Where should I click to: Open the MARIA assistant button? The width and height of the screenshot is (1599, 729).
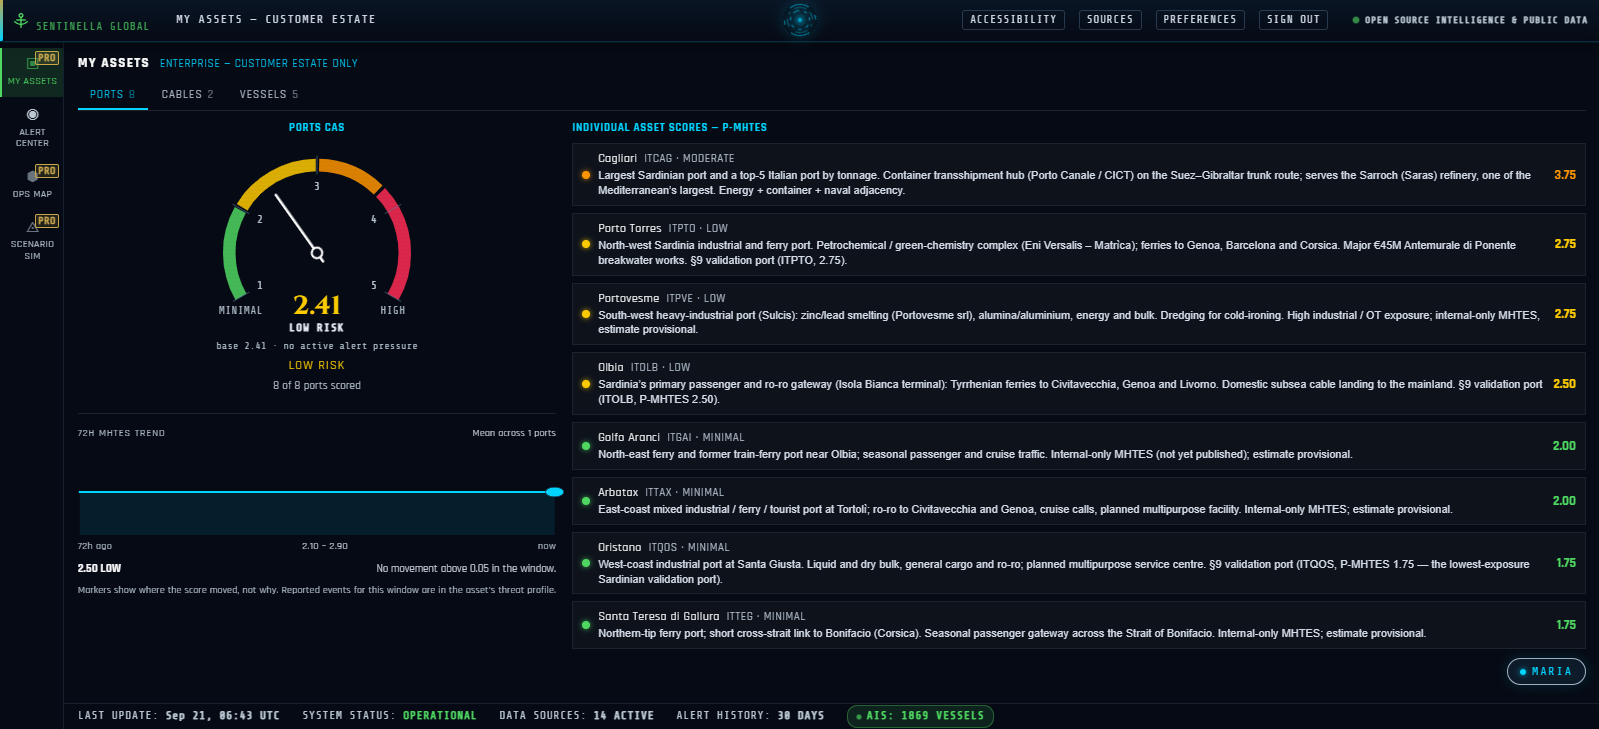coord(1546,671)
